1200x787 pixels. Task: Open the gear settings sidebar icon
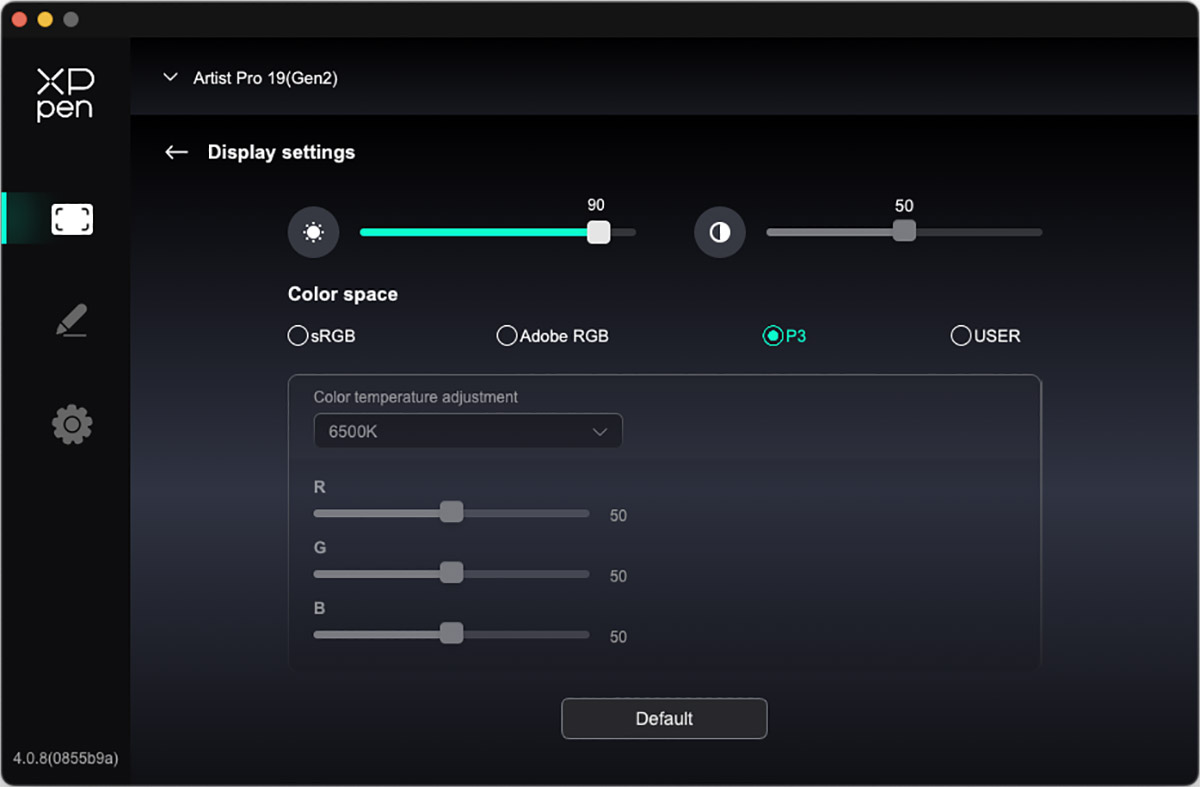click(x=72, y=425)
